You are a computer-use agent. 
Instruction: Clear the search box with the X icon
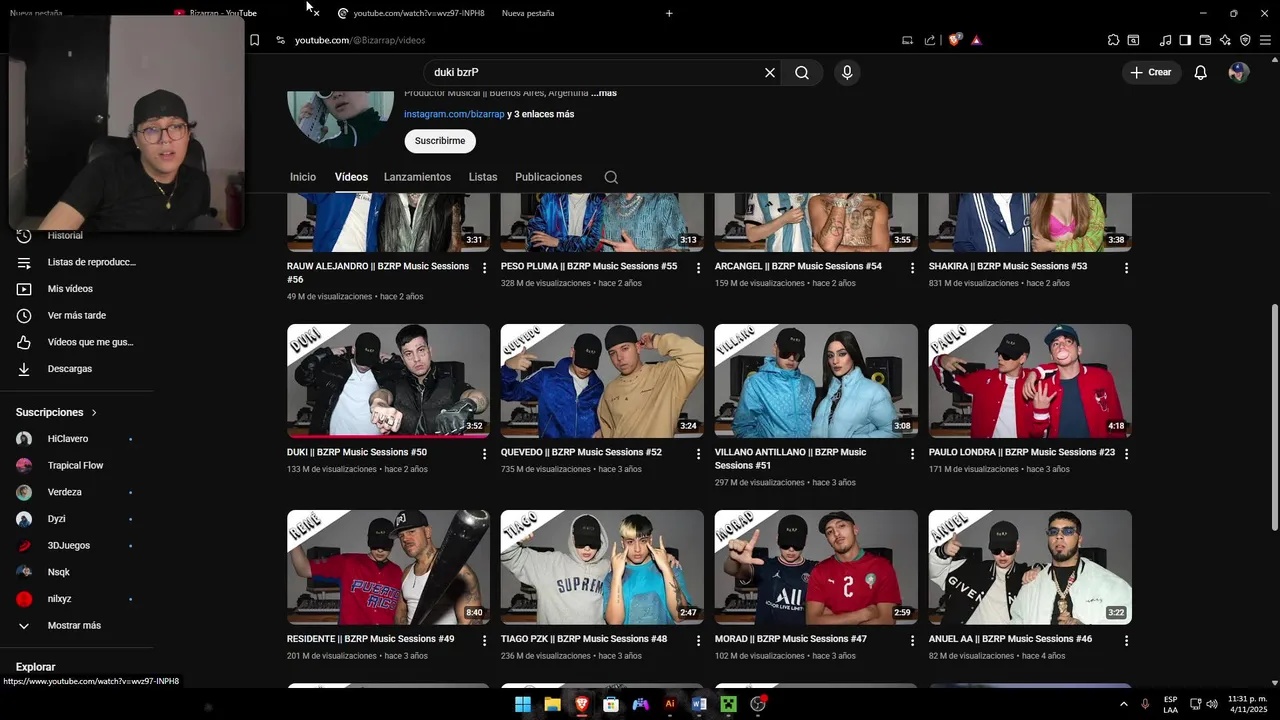[x=770, y=72]
